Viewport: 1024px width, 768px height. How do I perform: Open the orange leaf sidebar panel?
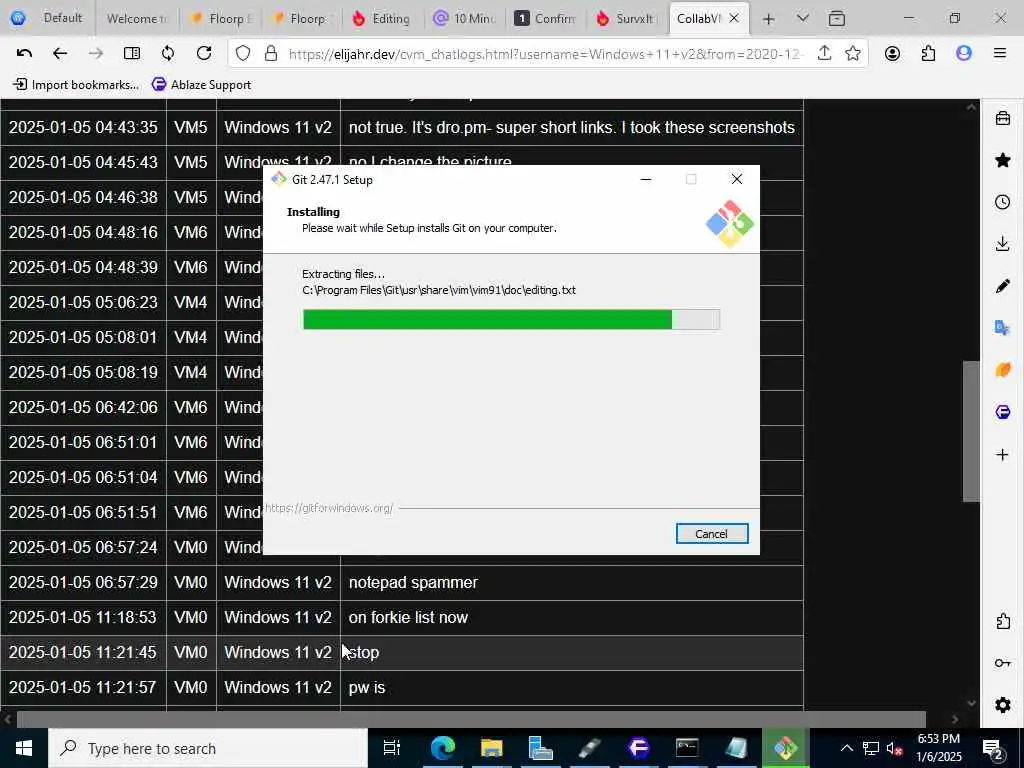[1002, 370]
